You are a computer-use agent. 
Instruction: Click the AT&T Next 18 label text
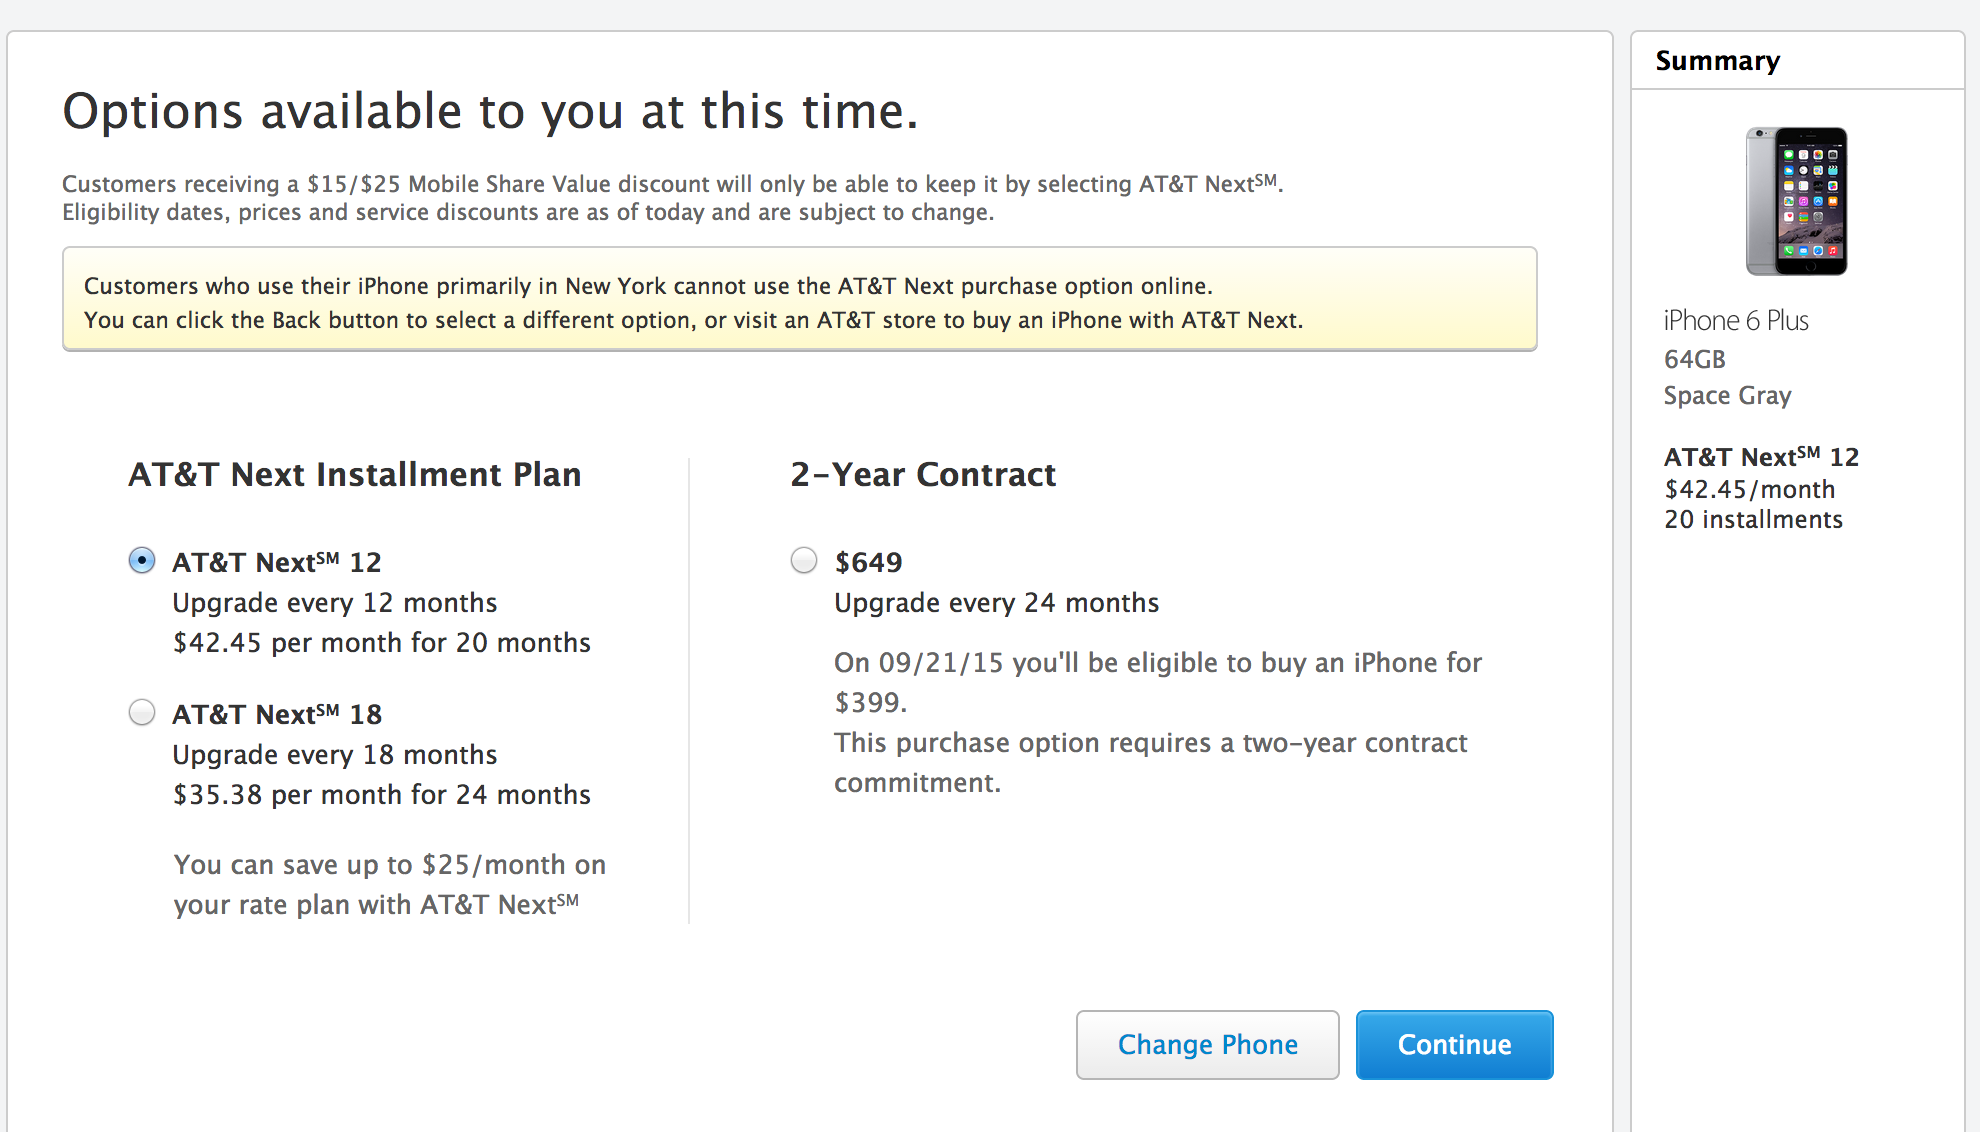[277, 714]
